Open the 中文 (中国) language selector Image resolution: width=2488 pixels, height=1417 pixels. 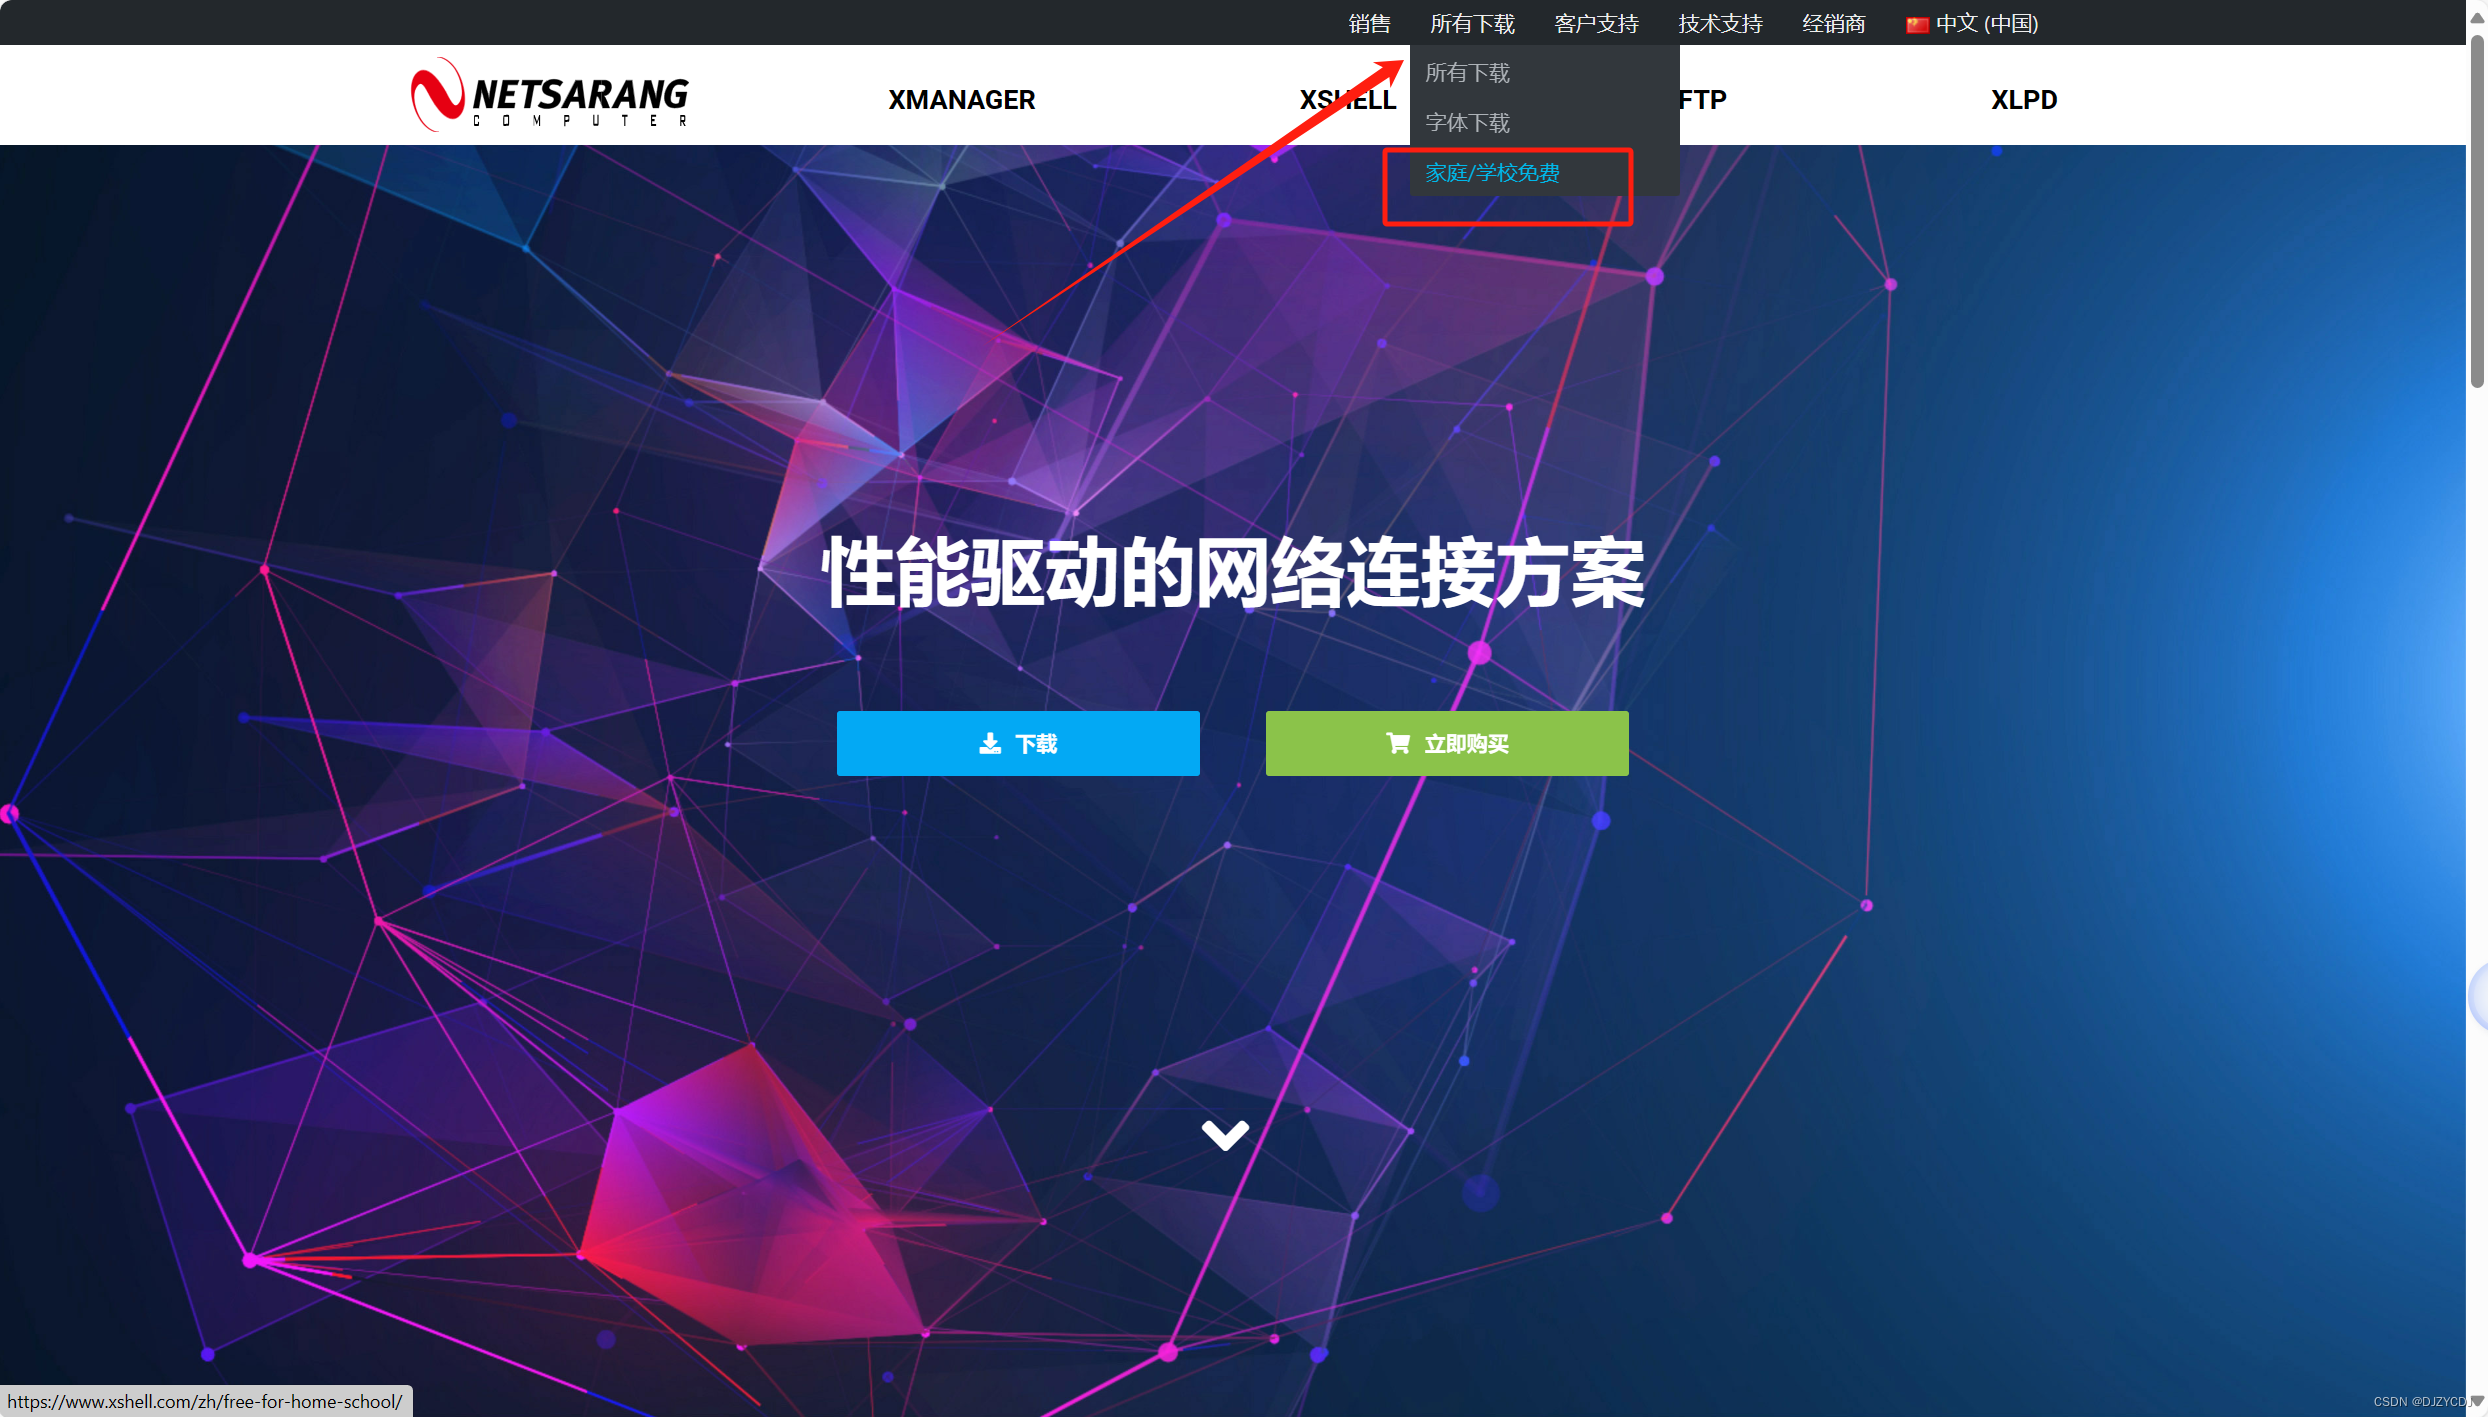pos(1986,24)
